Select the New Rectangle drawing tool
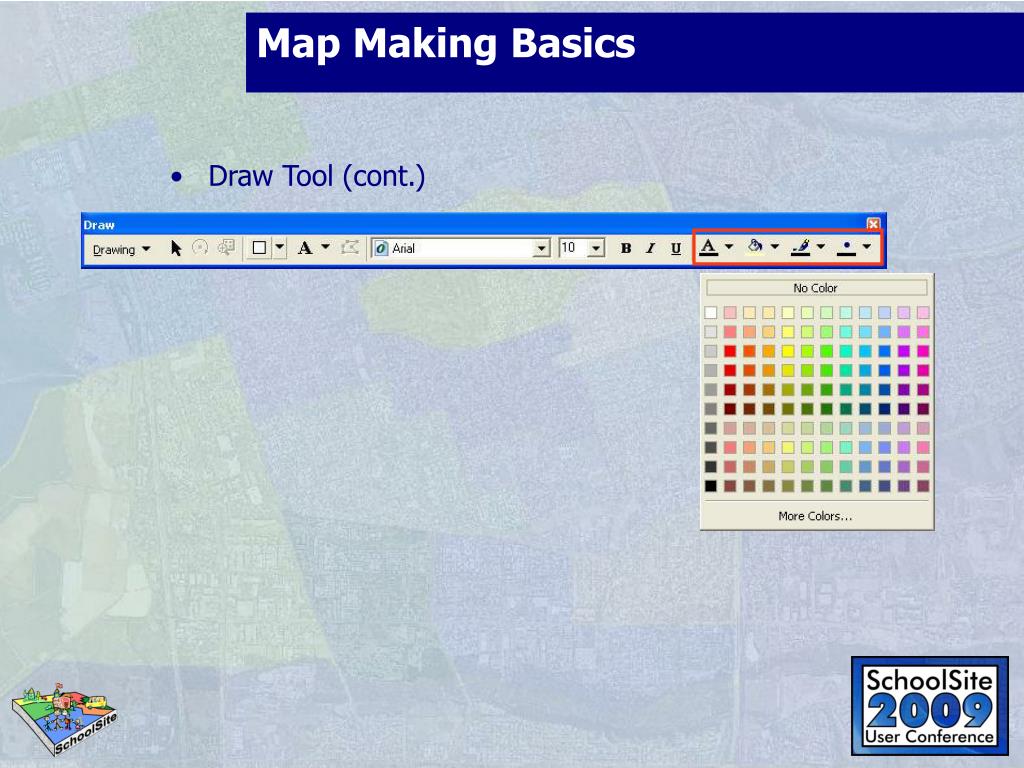 tap(259, 248)
